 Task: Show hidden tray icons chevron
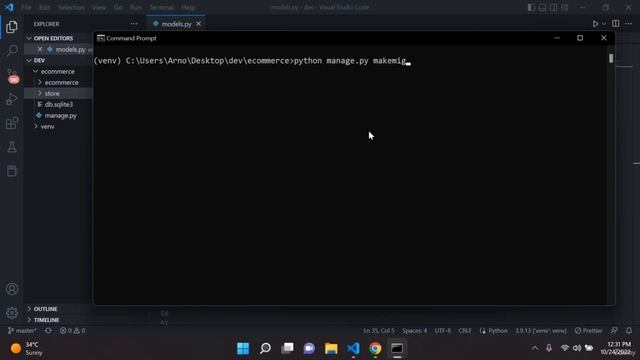tap(535, 348)
